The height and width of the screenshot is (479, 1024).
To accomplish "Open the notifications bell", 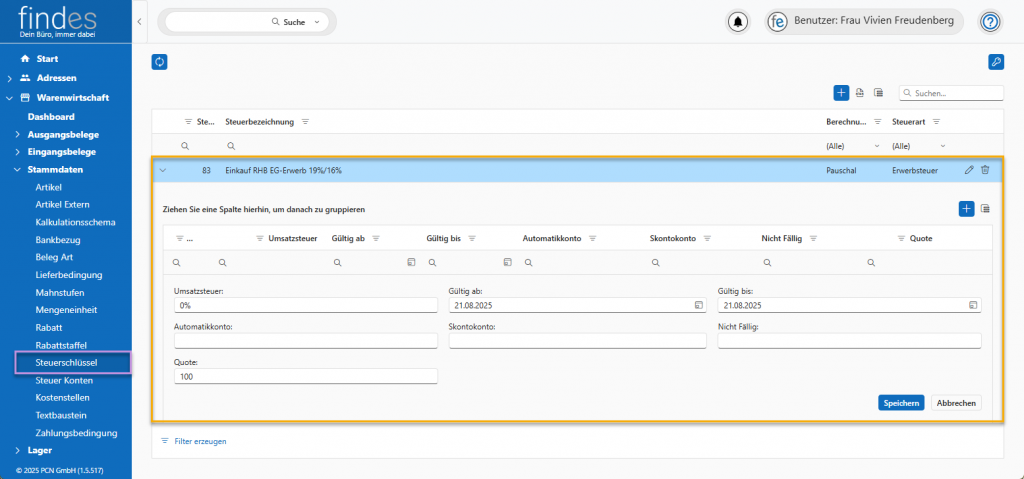I will pos(738,21).
